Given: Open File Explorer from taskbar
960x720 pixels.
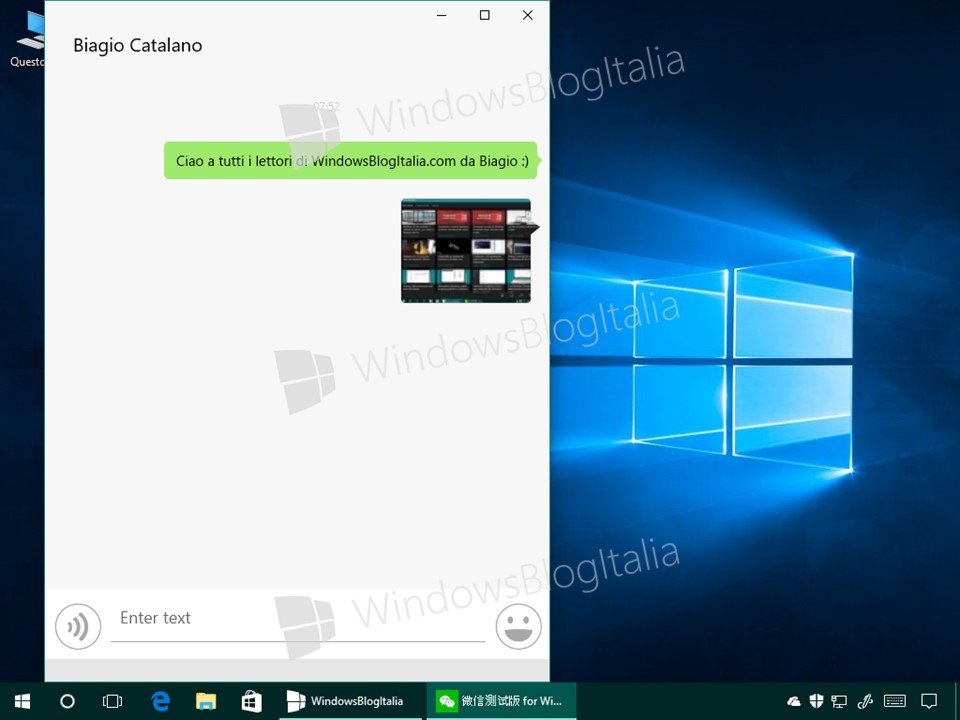Looking at the screenshot, I should coord(206,701).
